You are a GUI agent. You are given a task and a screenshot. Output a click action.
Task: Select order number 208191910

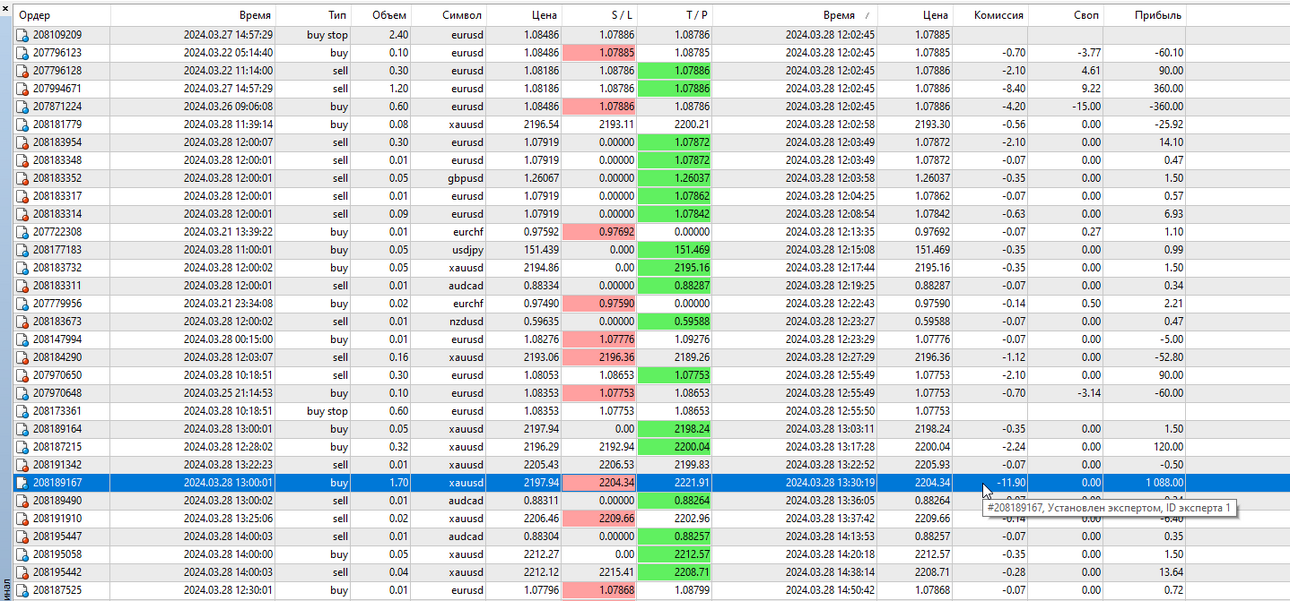(58, 519)
